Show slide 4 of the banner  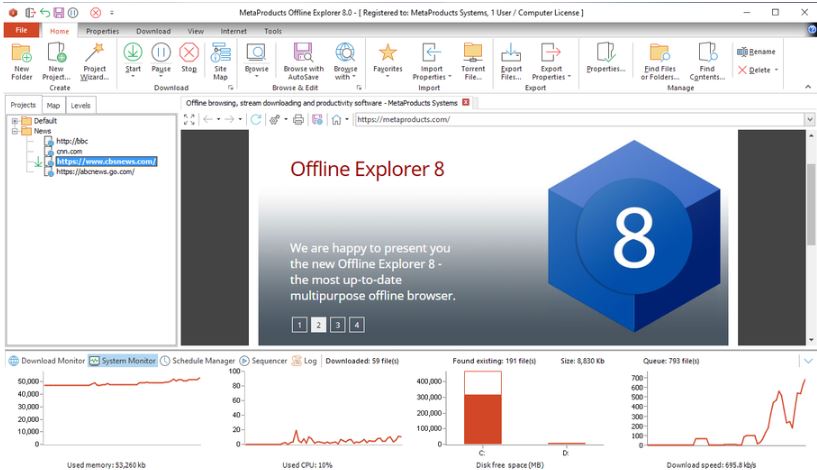pos(357,325)
